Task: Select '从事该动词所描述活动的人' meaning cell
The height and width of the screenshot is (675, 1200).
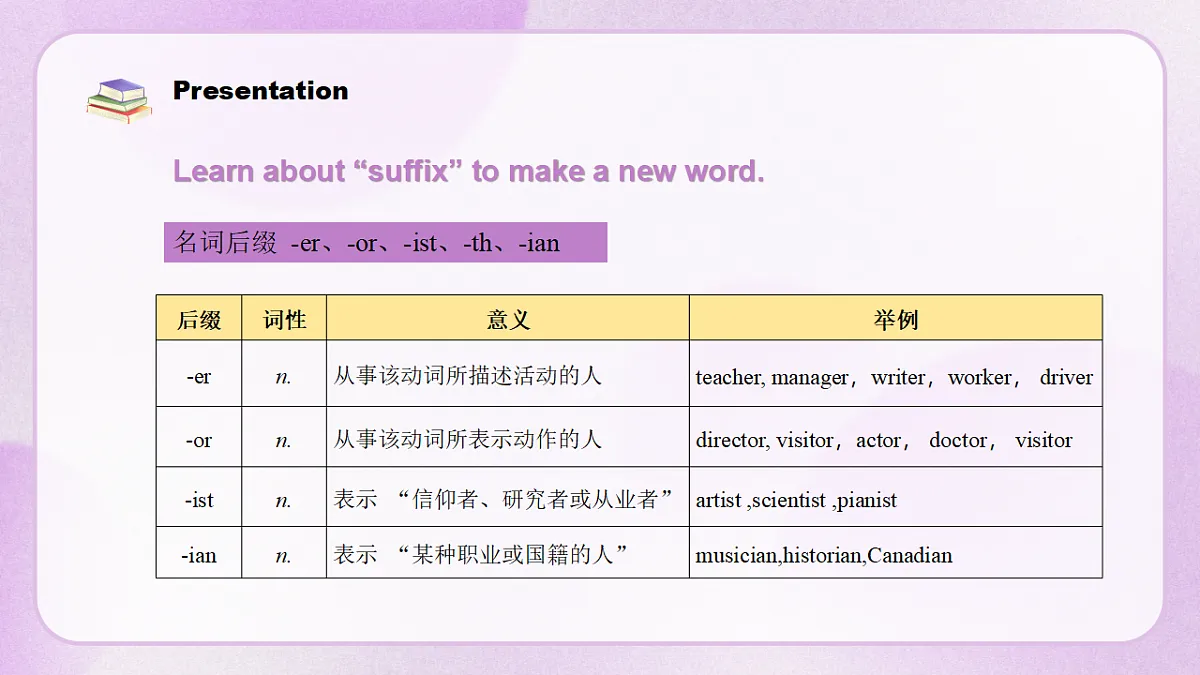Action: pyautogui.click(x=508, y=374)
